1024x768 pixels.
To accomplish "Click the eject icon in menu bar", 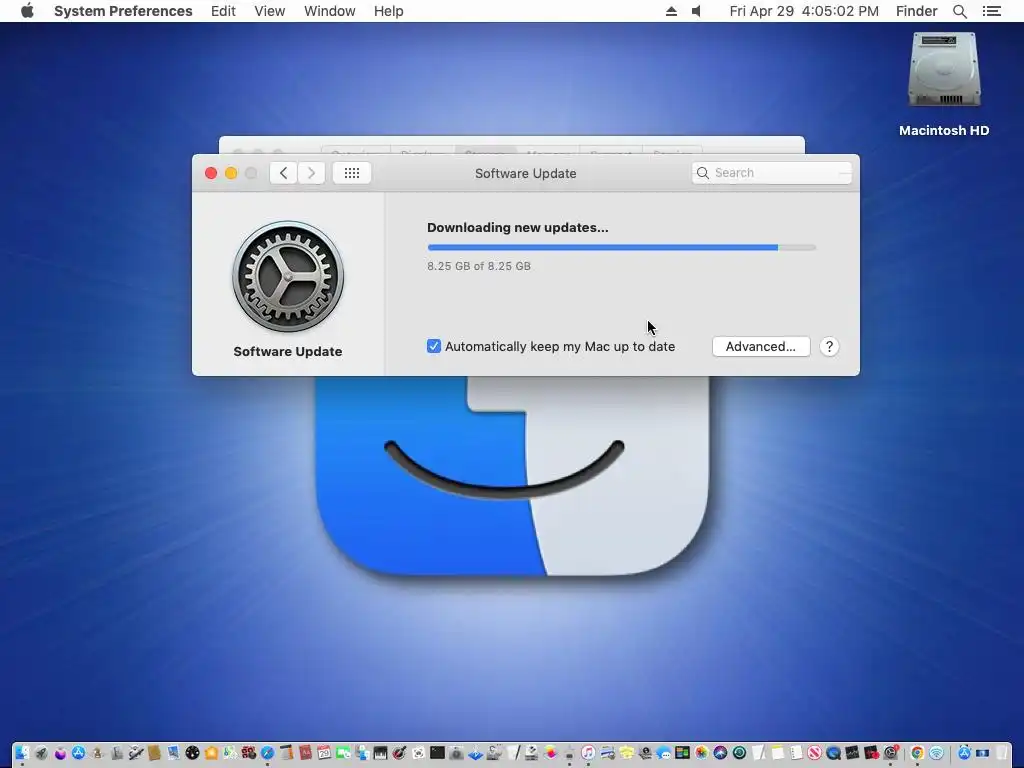I will pyautogui.click(x=671, y=11).
